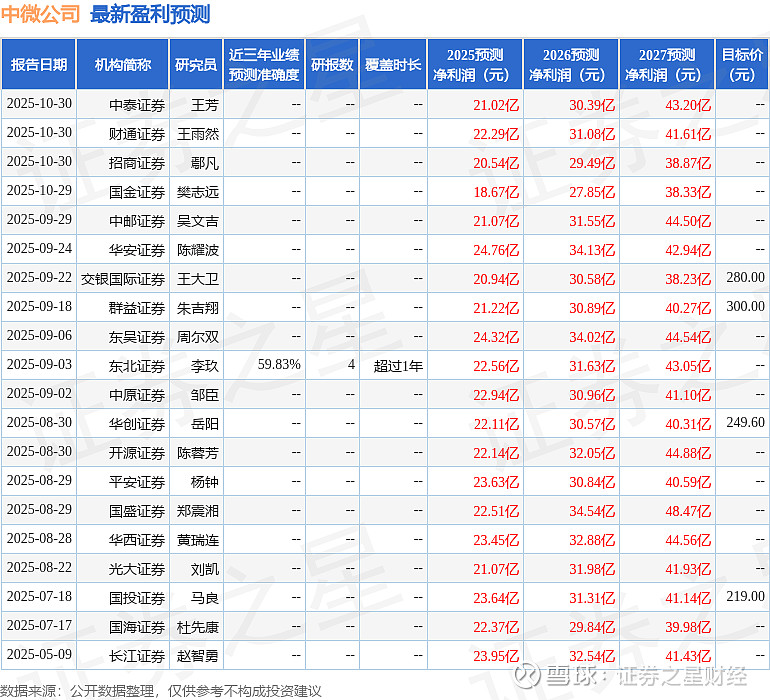Click 2026 forecast value 34.13亿
770x700 pixels.
click(x=592, y=250)
